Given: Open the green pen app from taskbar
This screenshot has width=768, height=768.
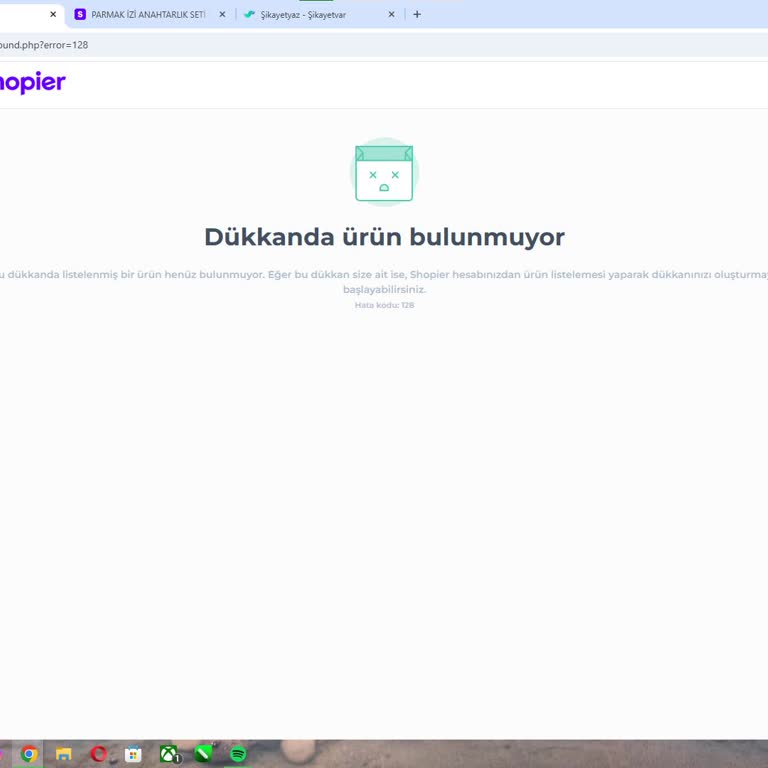Looking at the screenshot, I should (x=203, y=754).
